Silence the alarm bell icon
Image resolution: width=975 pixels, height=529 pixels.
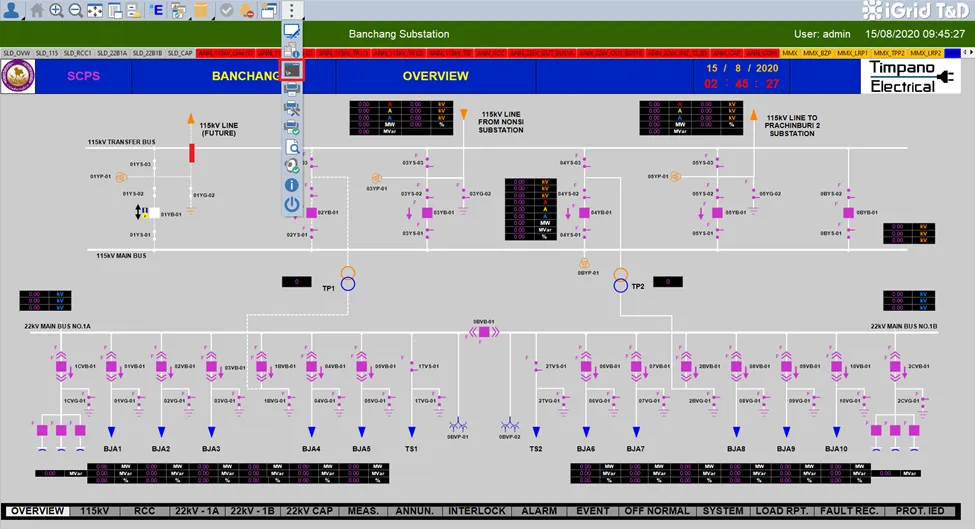(247, 10)
